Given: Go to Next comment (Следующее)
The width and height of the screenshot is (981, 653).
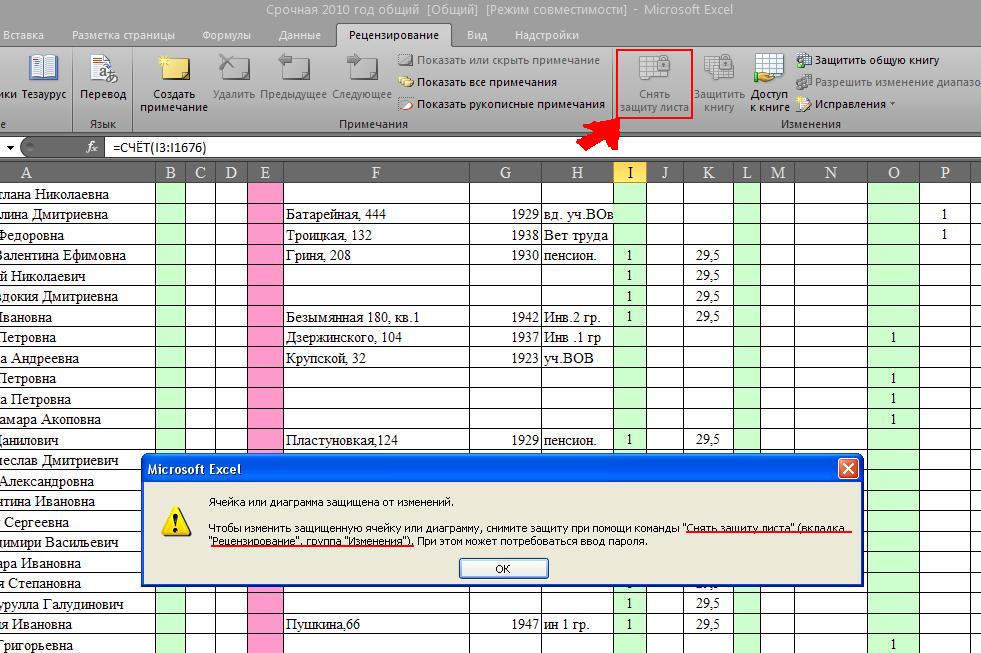Looking at the screenshot, I should point(361,70).
